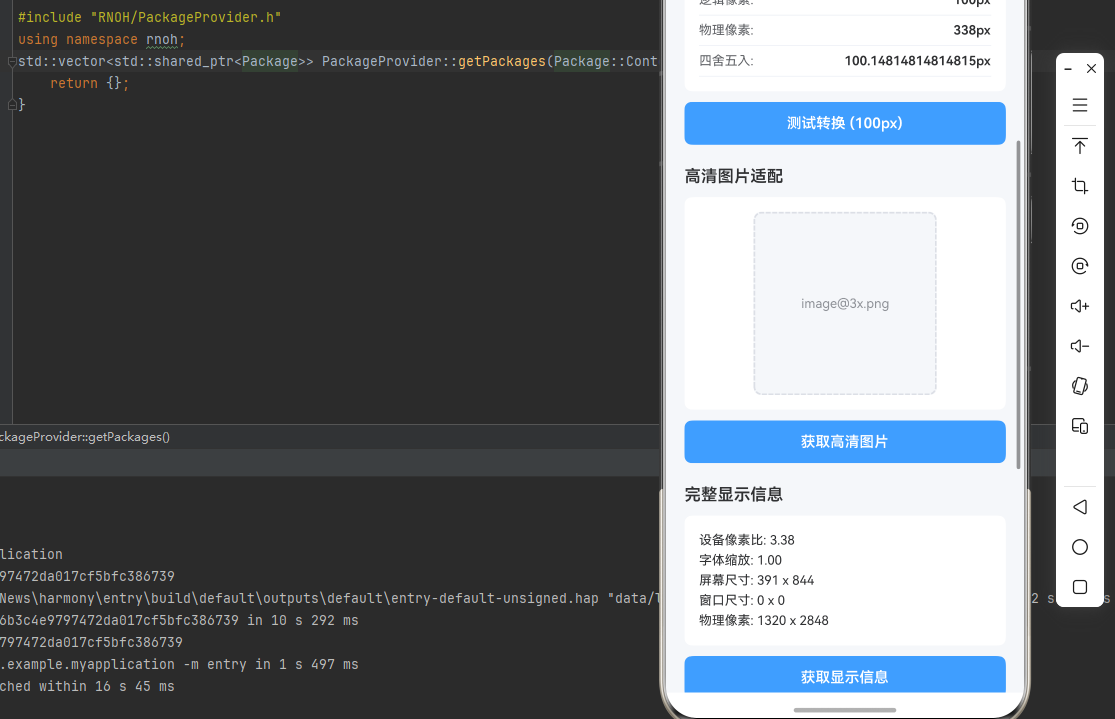The width and height of the screenshot is (1115, 719).
Task: Click the 四舍五入: label
Action: pyautogui.click(x=726, y=60)
